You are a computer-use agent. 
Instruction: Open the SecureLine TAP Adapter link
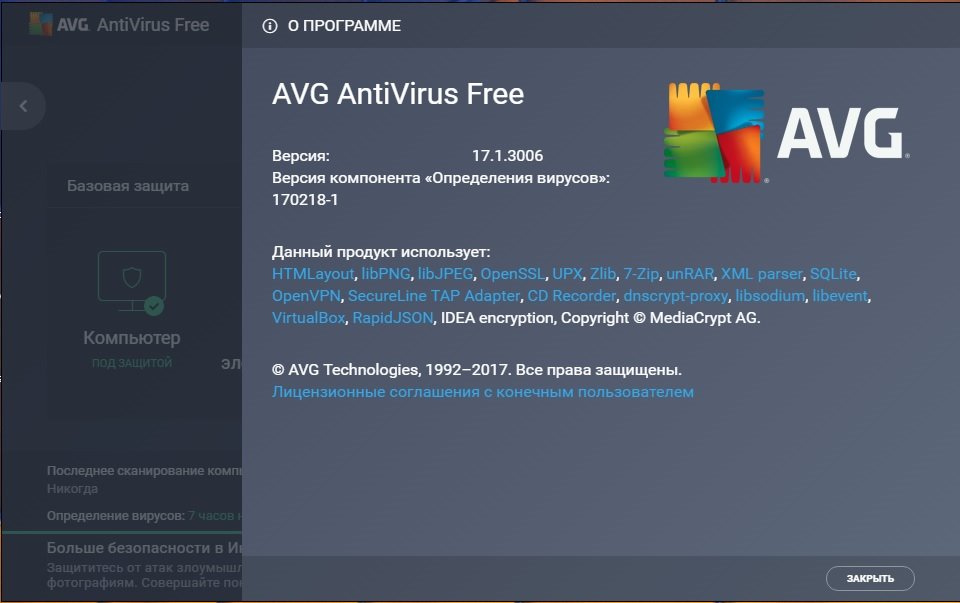click(x=434, y=296)
